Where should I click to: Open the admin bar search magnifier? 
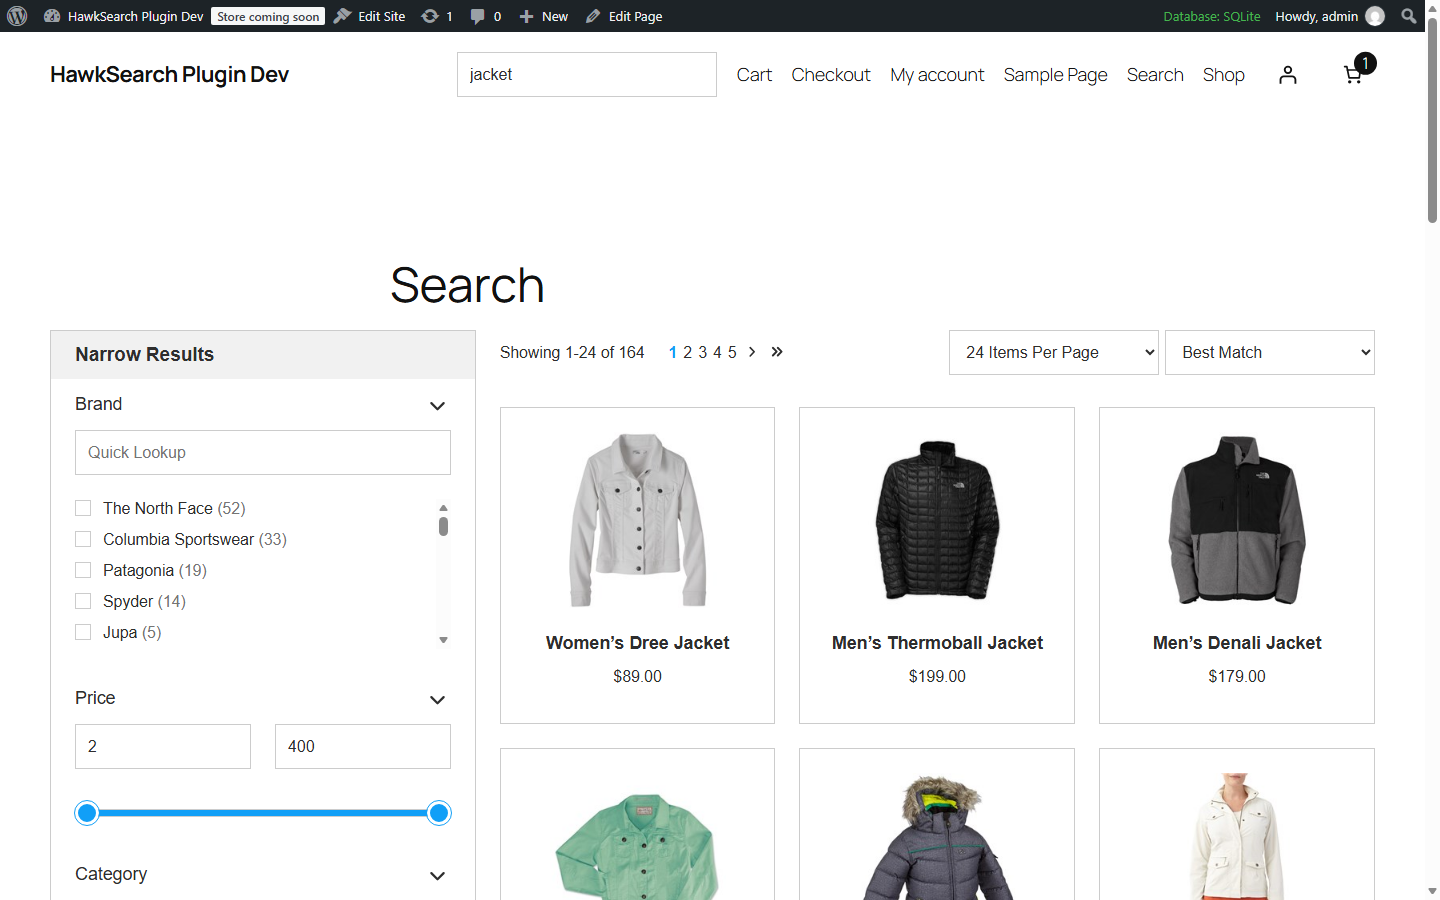point(1409,16)
